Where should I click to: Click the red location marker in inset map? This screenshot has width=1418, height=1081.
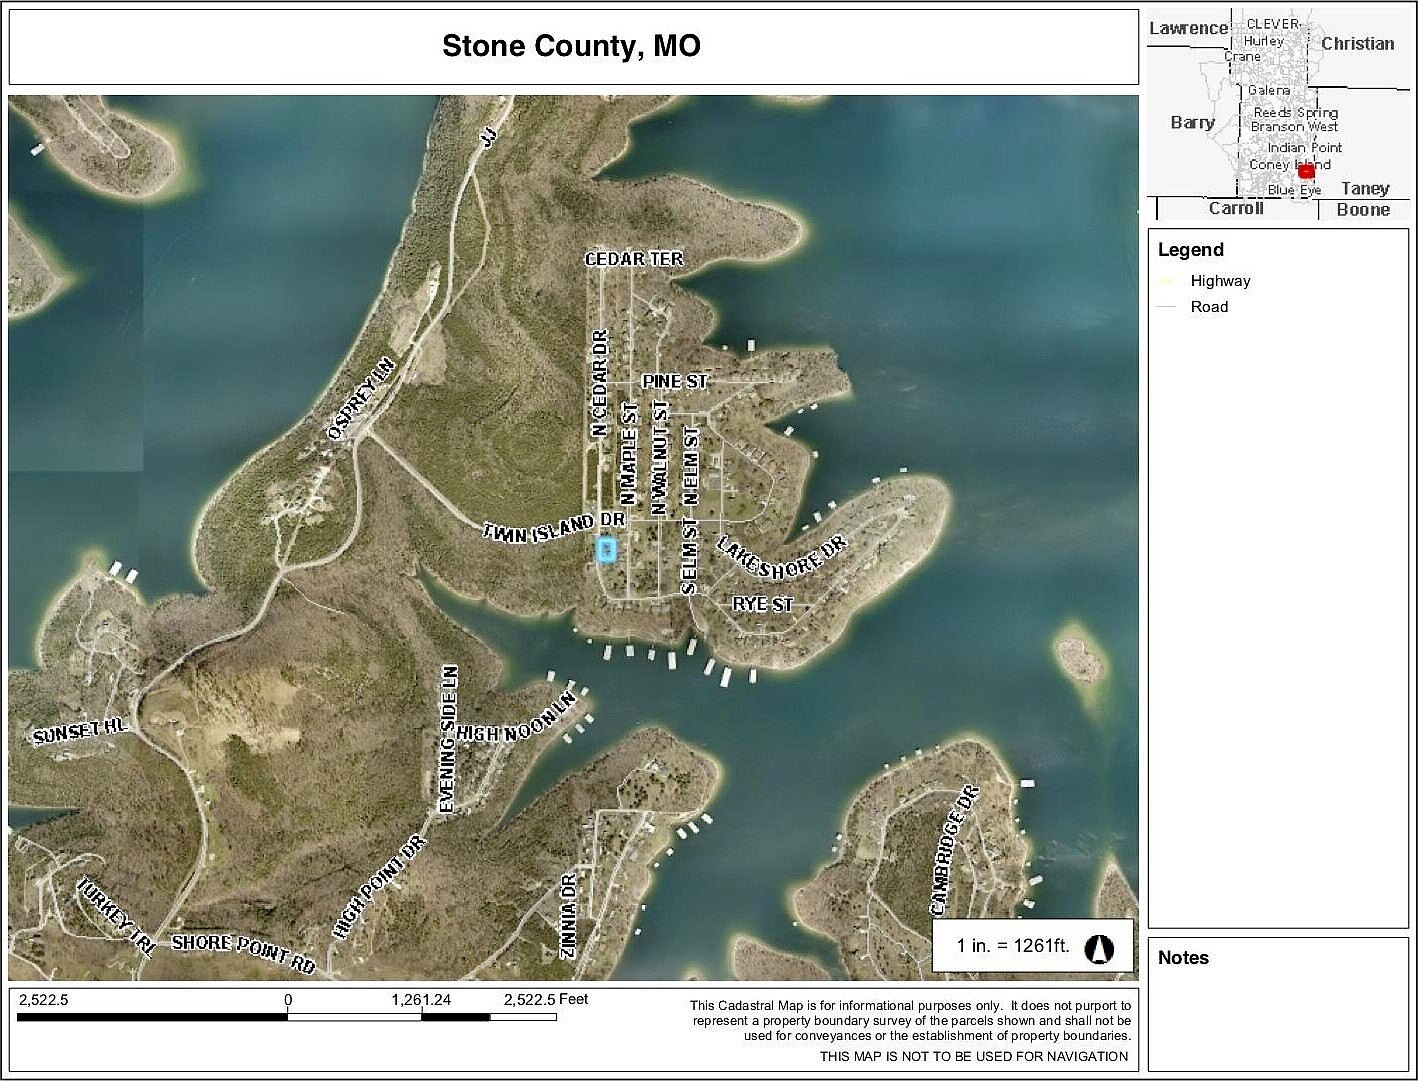tap(1306, 171)
